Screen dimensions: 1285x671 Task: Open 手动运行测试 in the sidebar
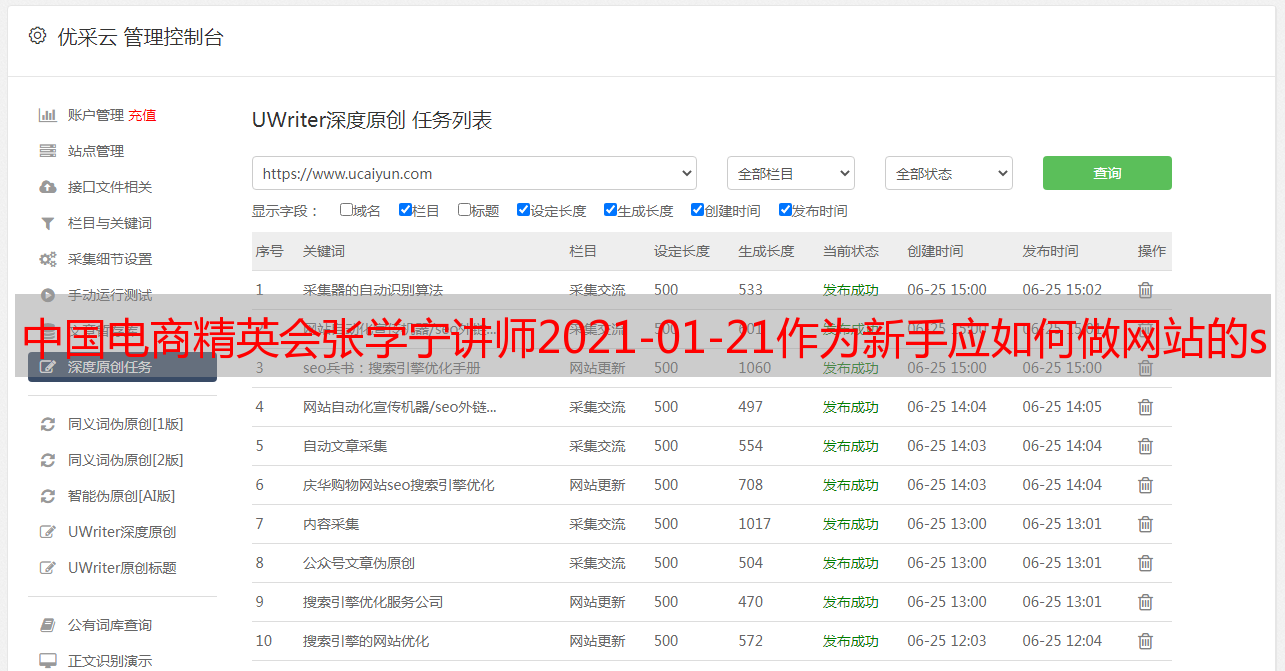[110, 295]
